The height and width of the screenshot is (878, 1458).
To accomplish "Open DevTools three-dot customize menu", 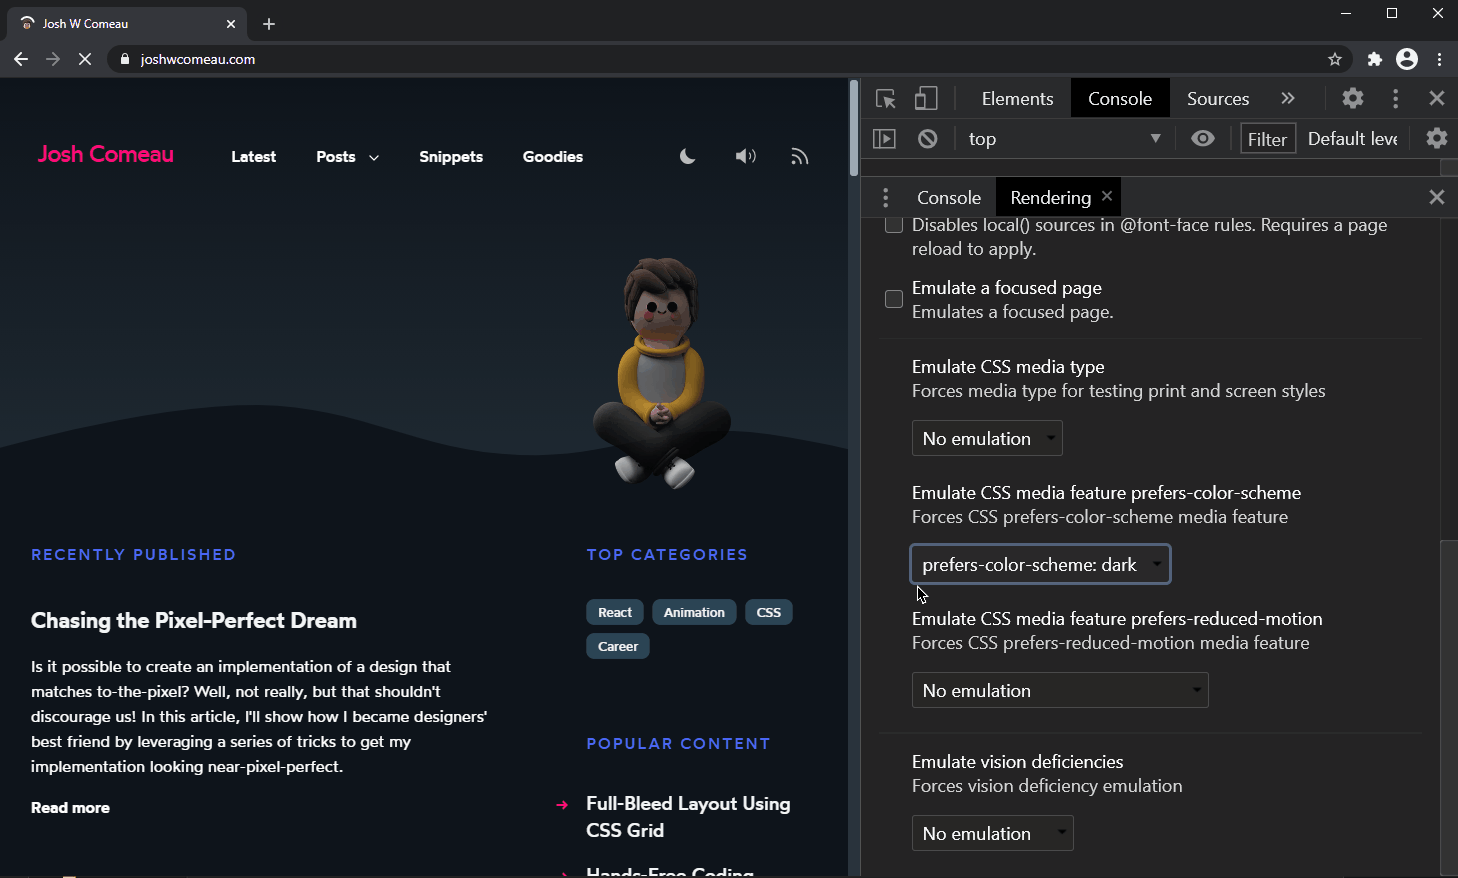I will pos(1396,98).
